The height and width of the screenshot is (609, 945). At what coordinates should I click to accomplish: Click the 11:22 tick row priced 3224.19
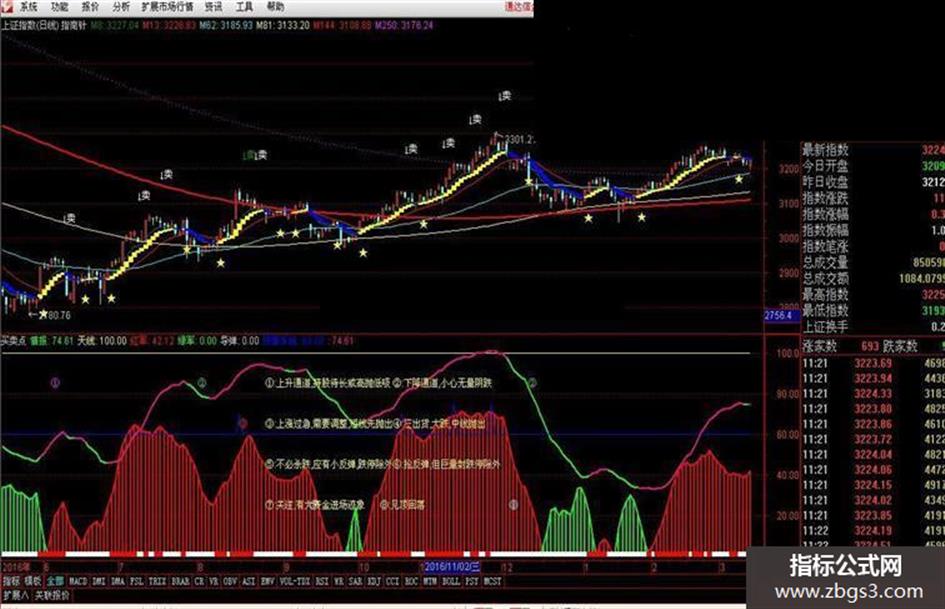[x=873, y=531]
